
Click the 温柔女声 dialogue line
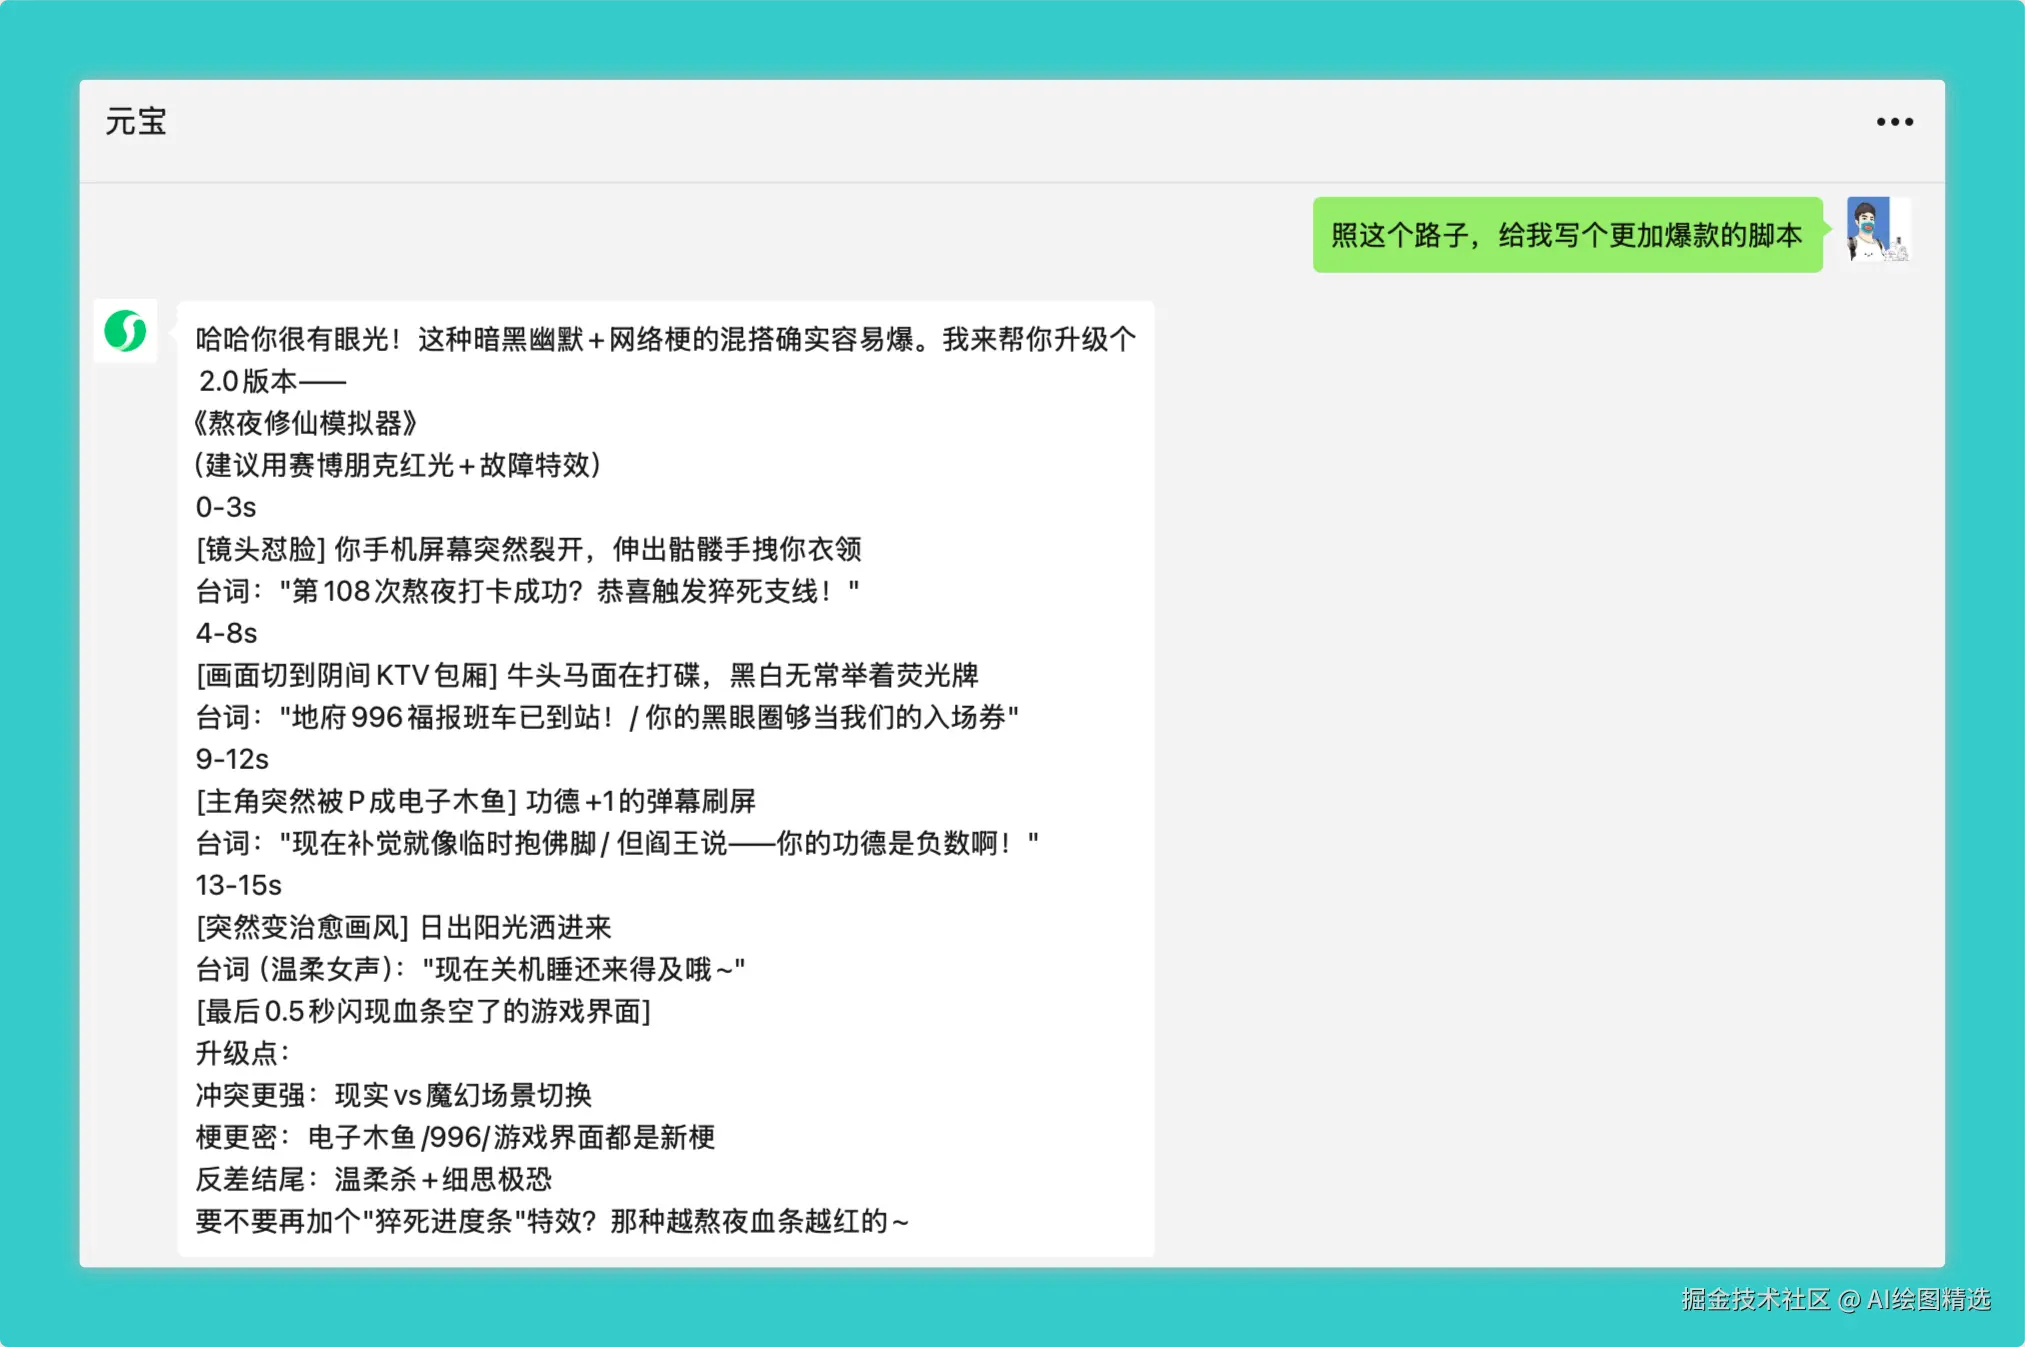tap(470, 969)
